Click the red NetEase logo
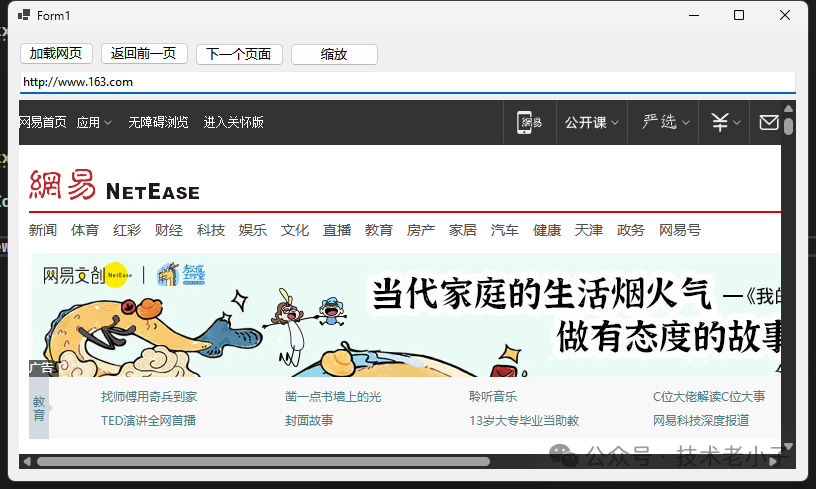 114,187
